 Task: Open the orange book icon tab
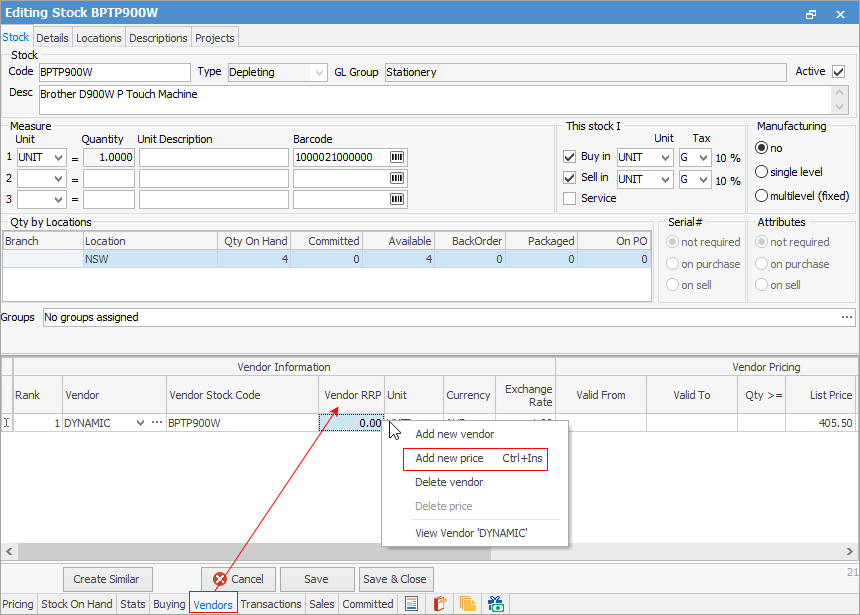click(x=439, y=604)
